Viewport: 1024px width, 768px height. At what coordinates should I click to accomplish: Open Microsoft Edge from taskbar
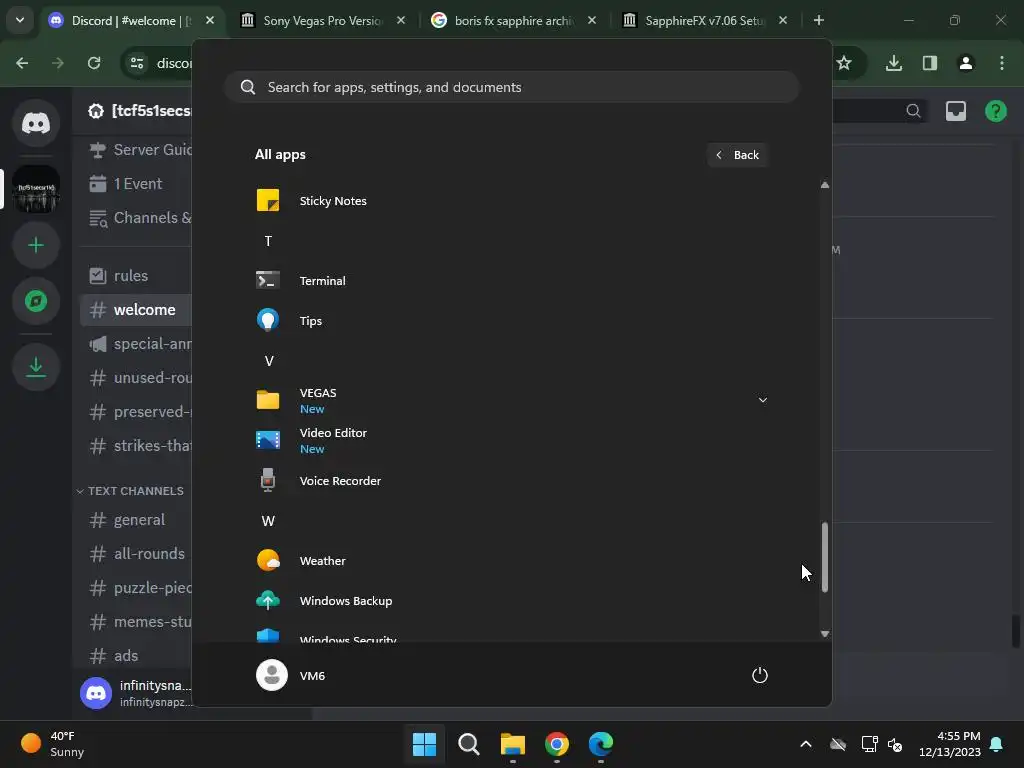(600, 744)
